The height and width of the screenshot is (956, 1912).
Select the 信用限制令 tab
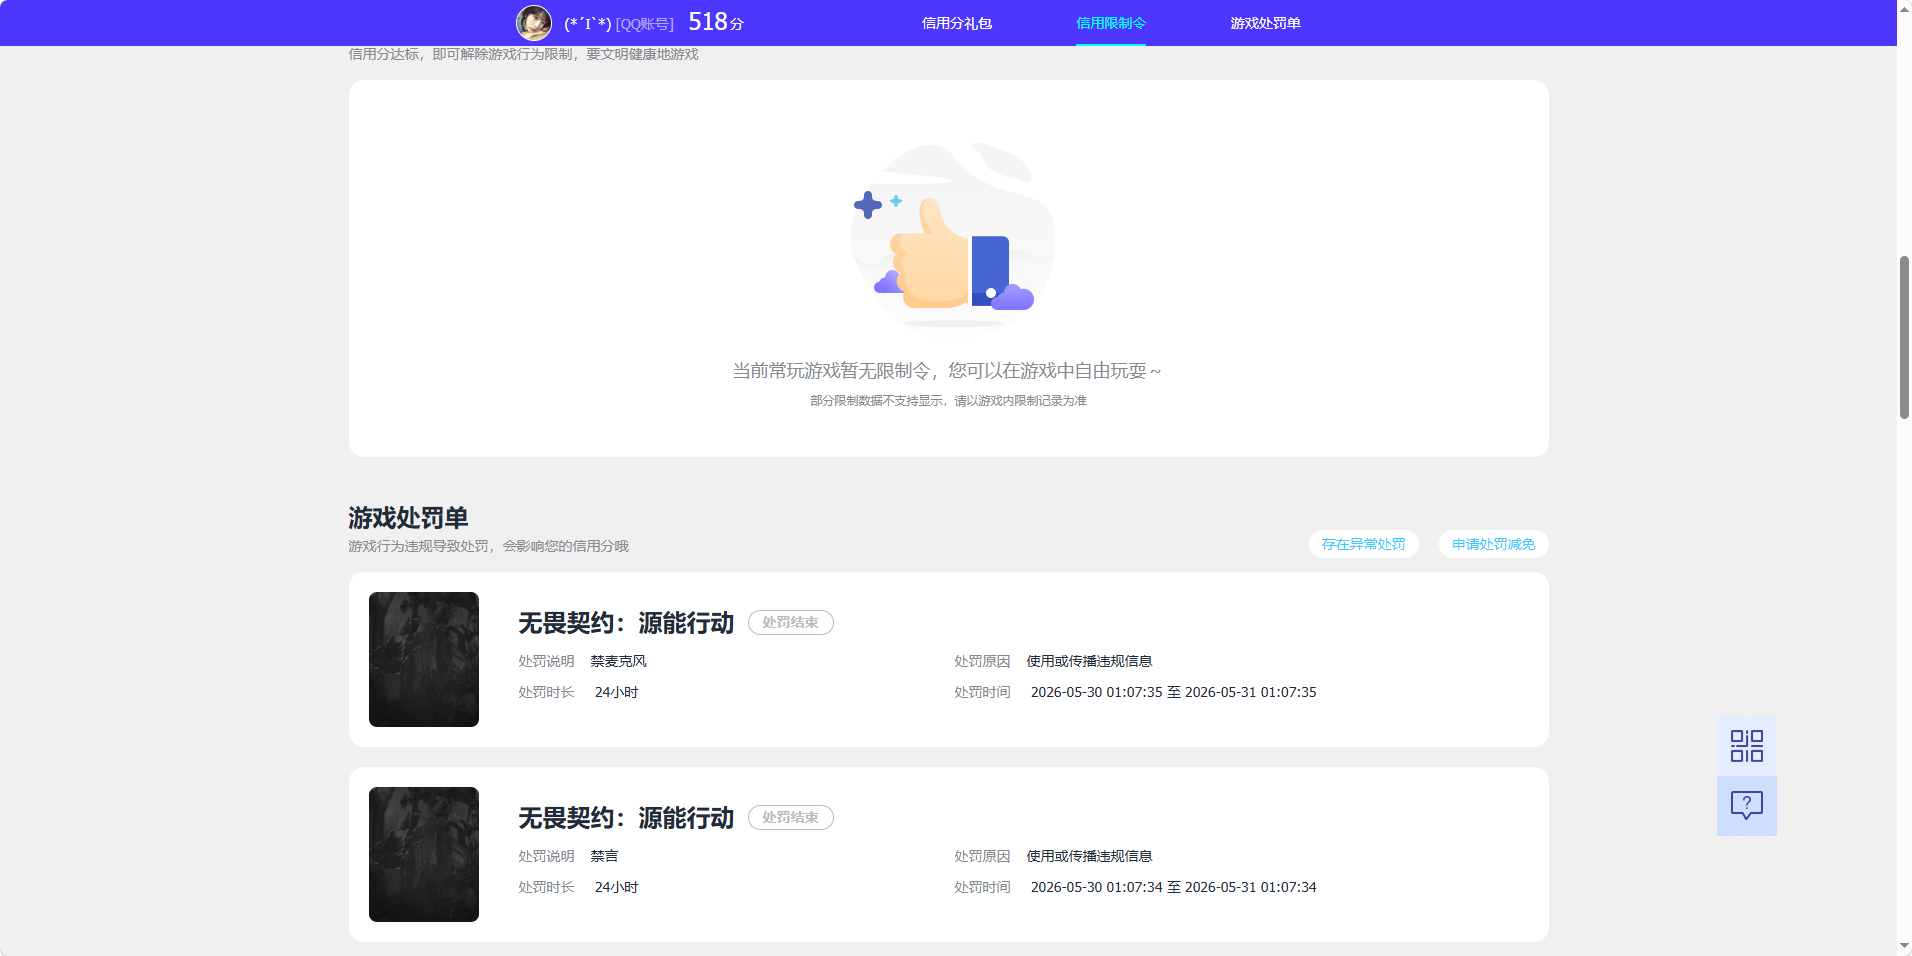click(x=1110, y=23)
